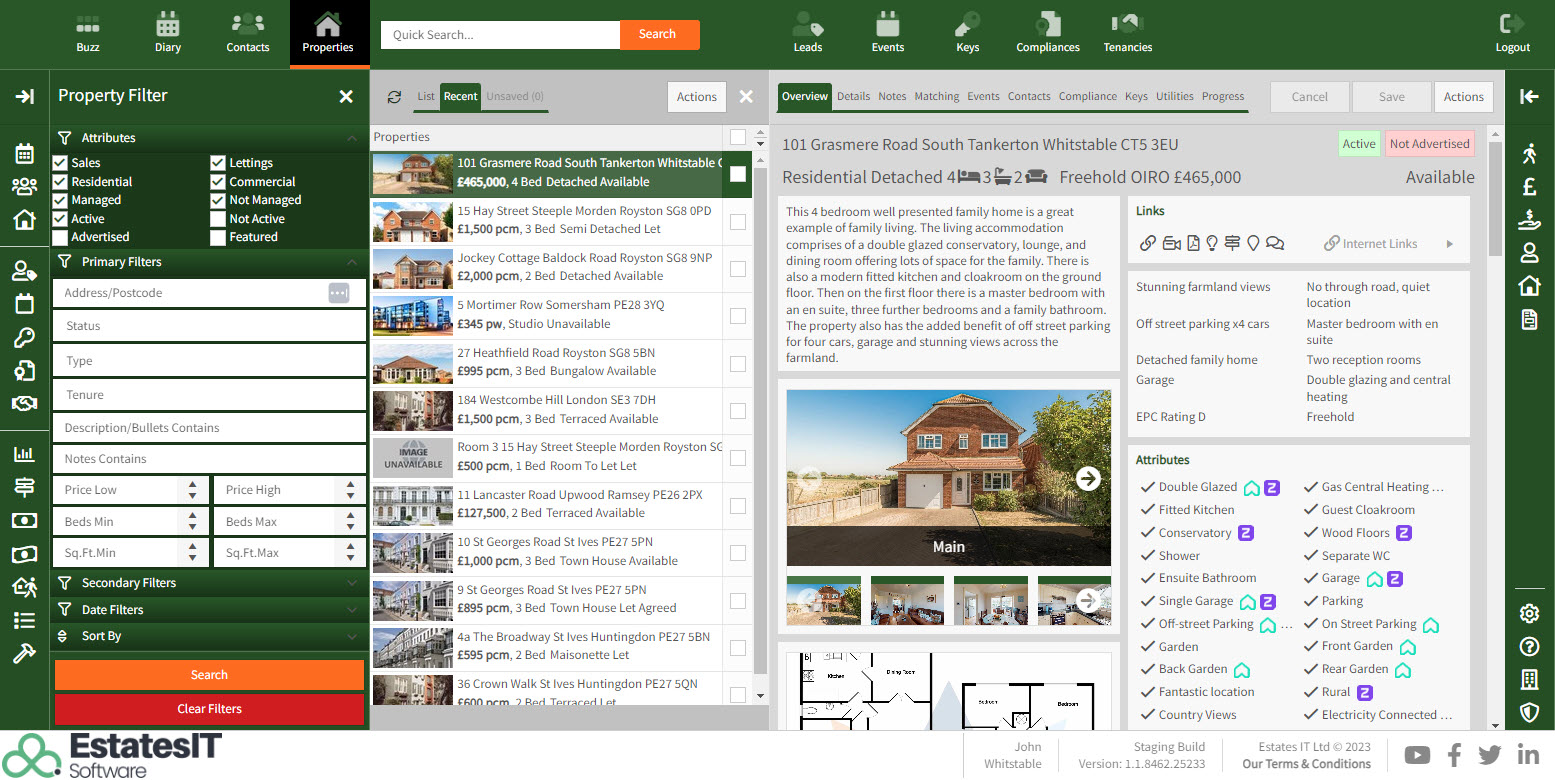Viewport: 1555px width, 780px height.
Task: Switch to the Utilities tab
Action: click(x=1175, y=96)
